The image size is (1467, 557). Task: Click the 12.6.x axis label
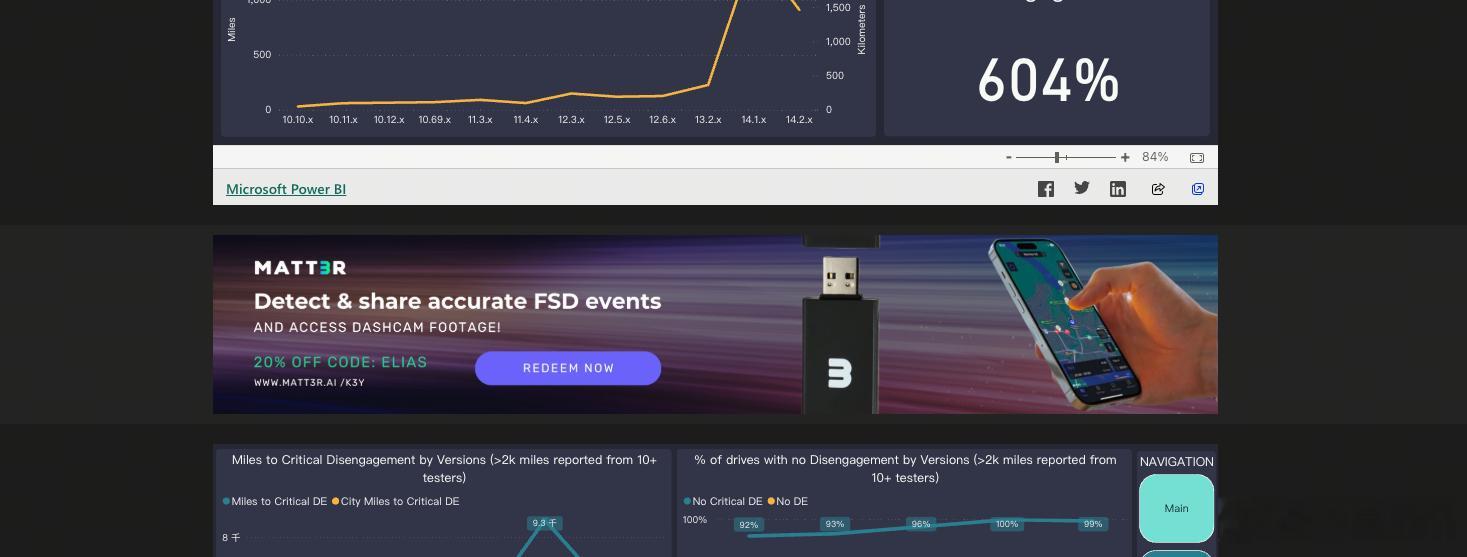point(662,120)
